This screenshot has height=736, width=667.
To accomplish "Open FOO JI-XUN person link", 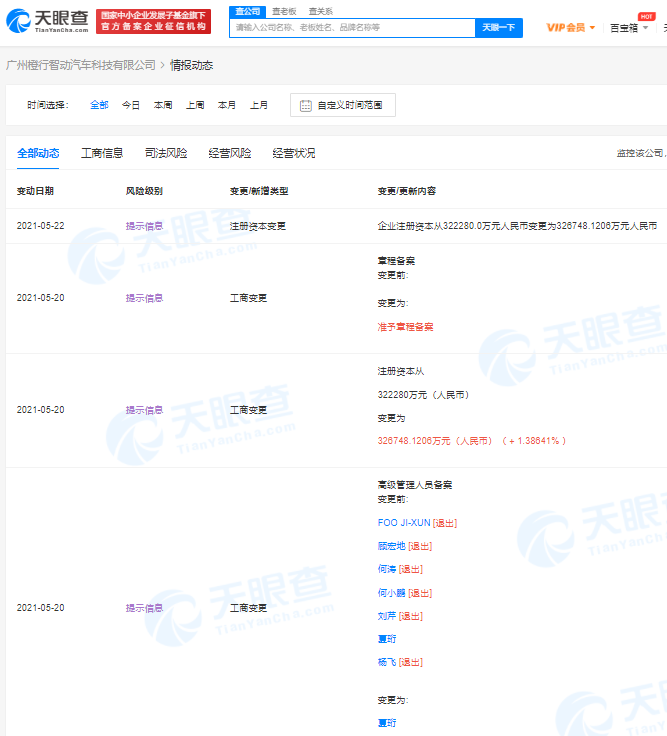I will (x=403, y=523).
